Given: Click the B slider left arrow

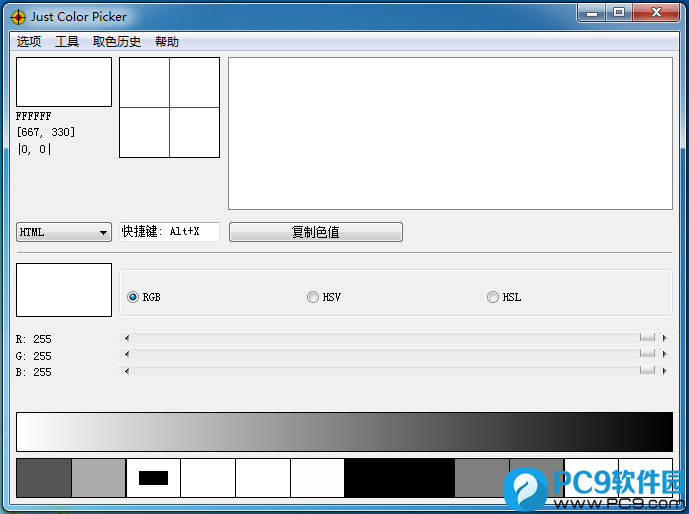Looking at the screenshot, I should tap(127, 371).
